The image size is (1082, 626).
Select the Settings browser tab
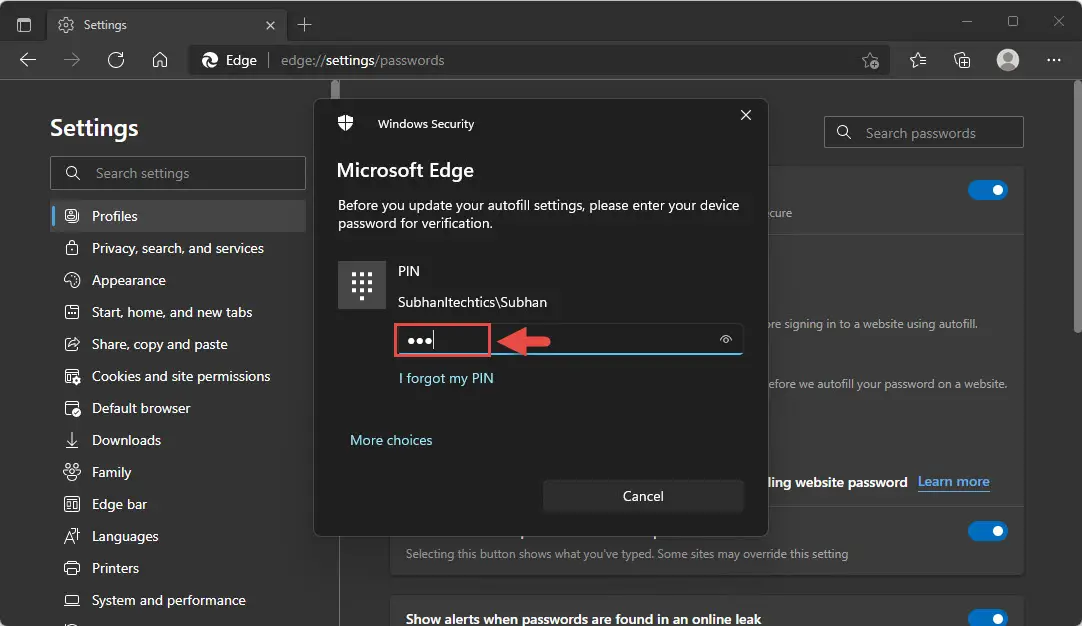point(167,25)
